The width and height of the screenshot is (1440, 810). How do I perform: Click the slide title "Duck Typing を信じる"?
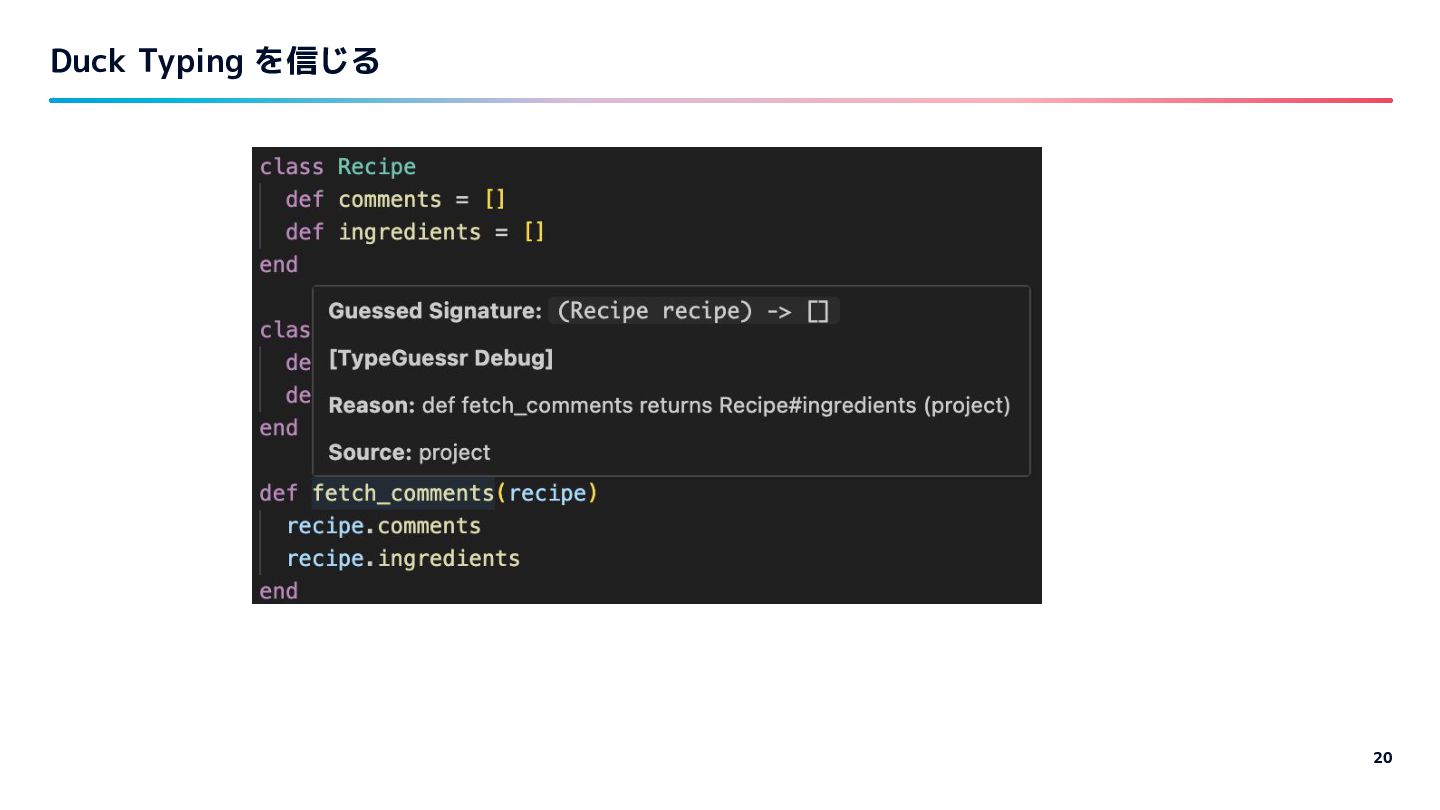click(215, 62)
